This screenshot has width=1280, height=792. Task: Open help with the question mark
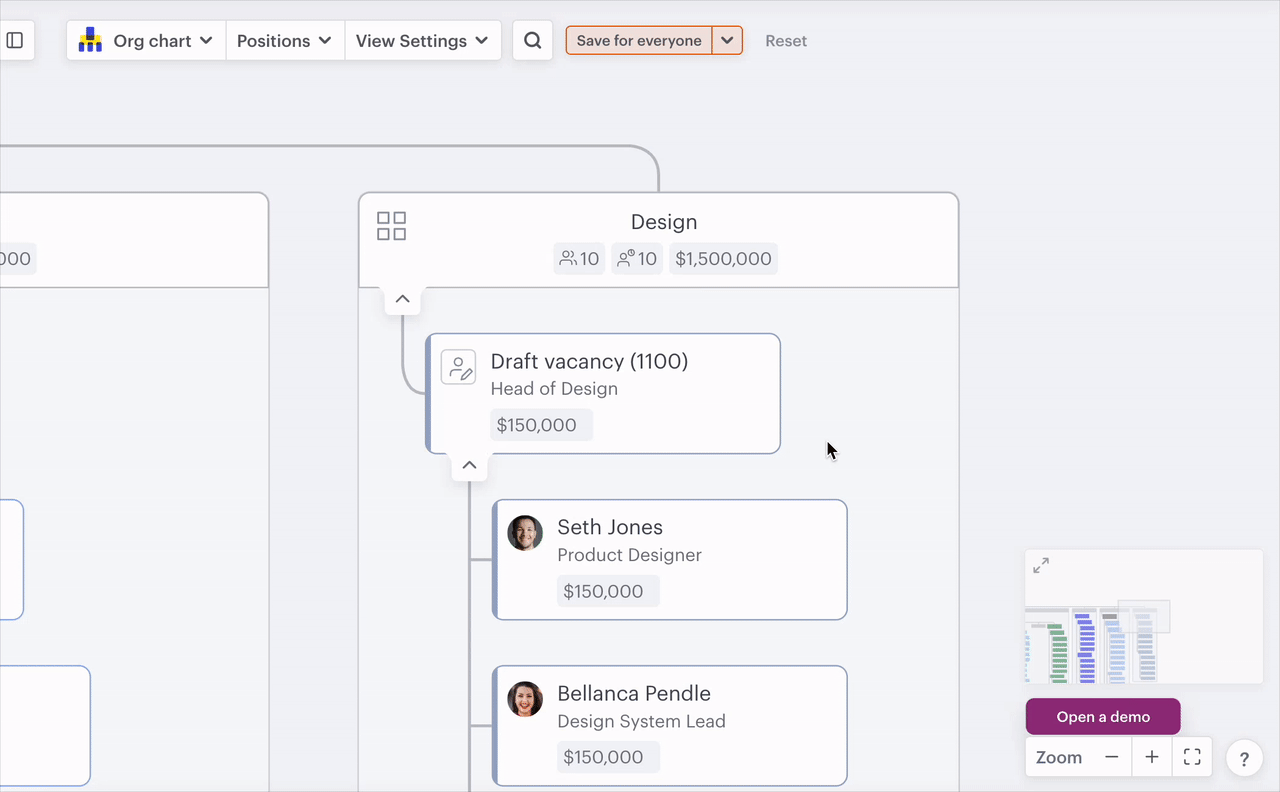[x=1244, y=758]
